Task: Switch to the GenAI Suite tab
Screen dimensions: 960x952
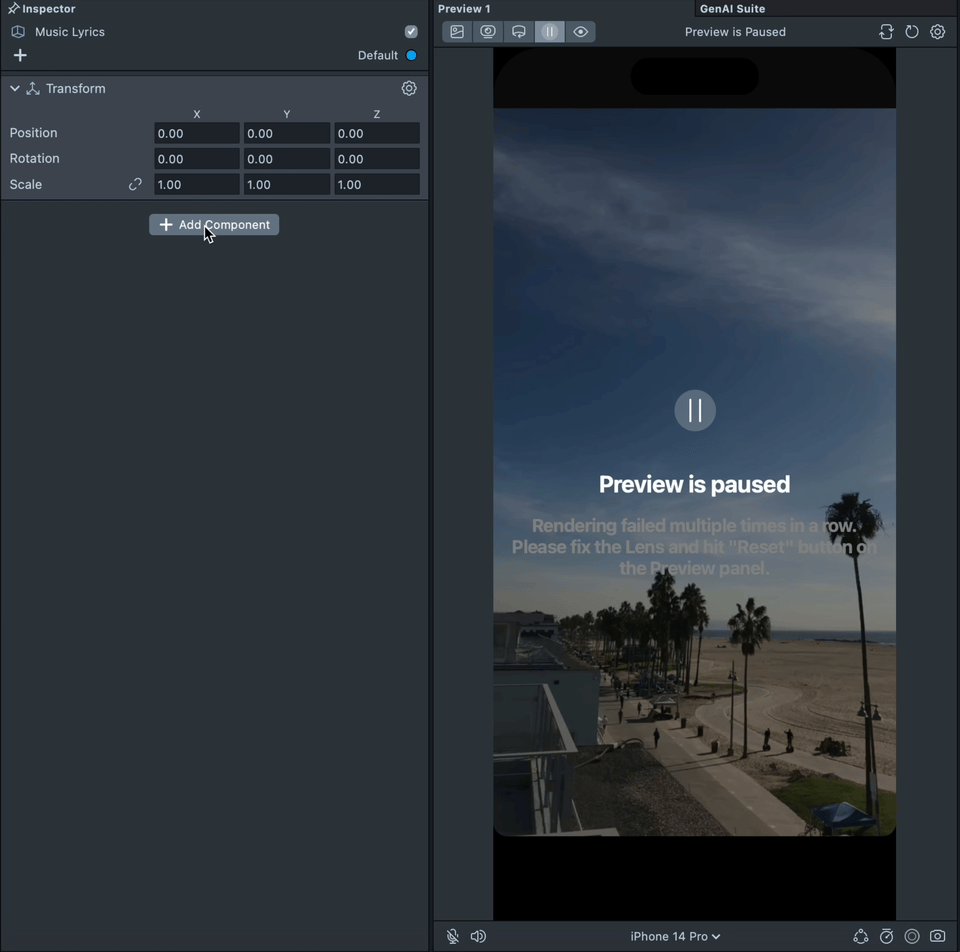Action: [x=732, y=9]
